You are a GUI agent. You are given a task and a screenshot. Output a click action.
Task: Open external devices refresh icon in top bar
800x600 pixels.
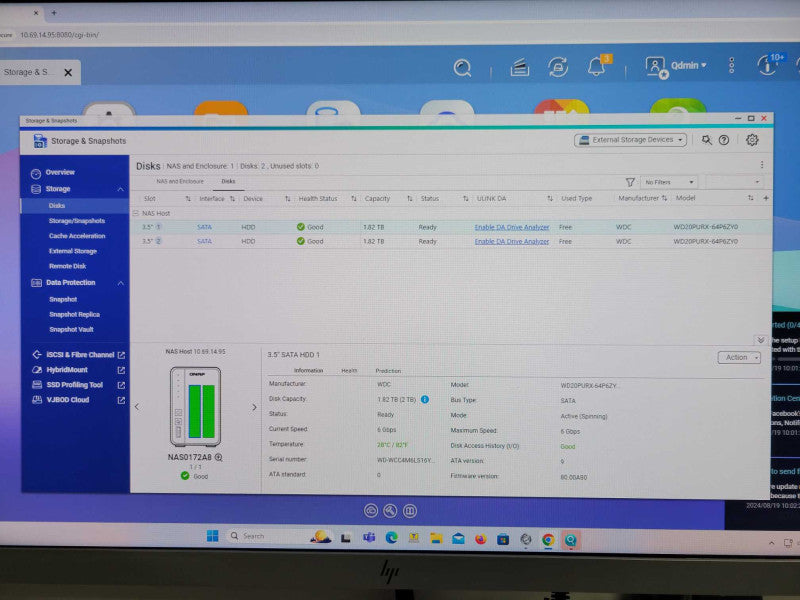[558, 67]
